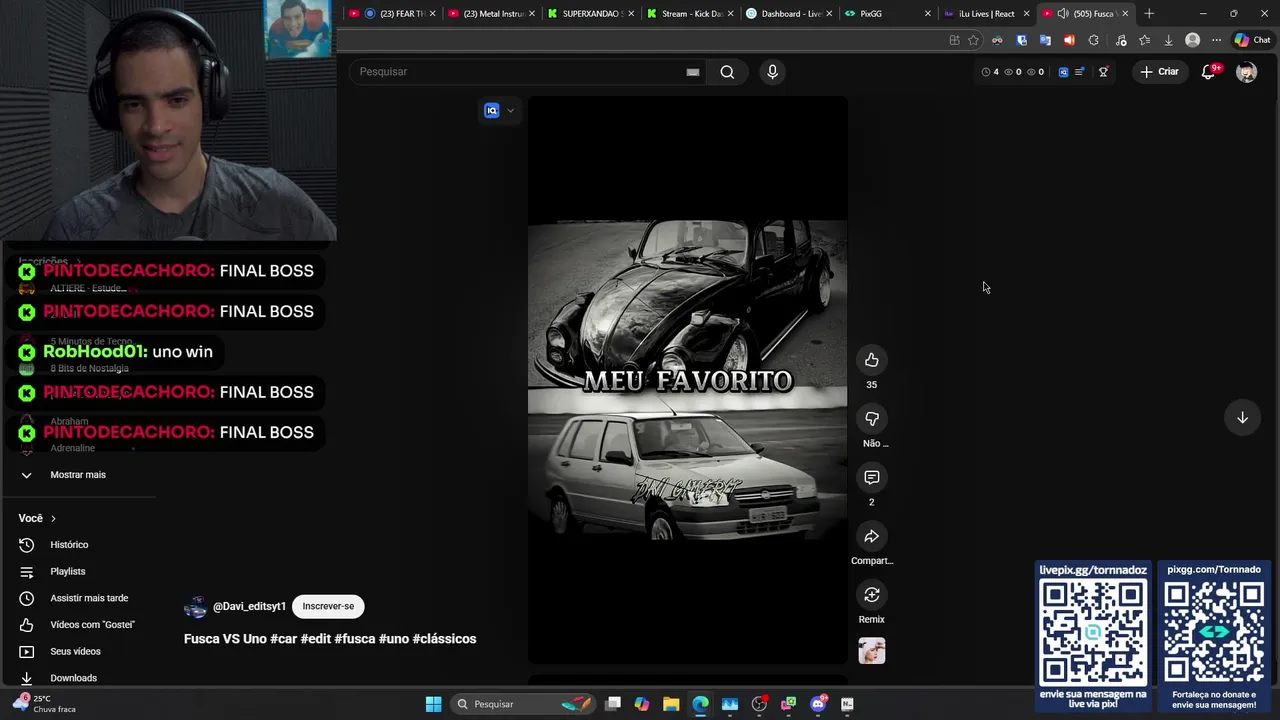This screenshot has height=720, width=1280.
Task: Open Edge settings and more menu
Action: (x=1216, y=40)
